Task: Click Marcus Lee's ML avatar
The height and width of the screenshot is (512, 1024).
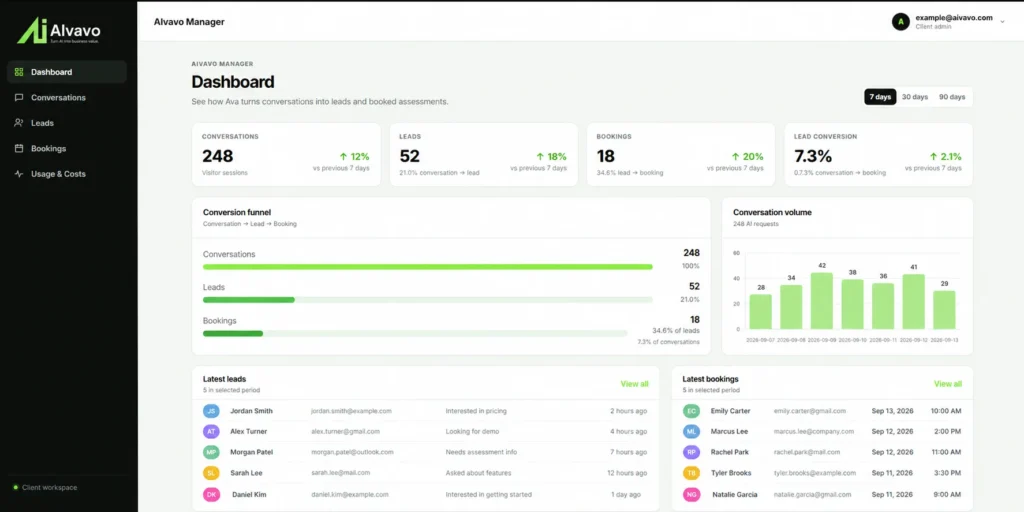Action: coord(691,432)
